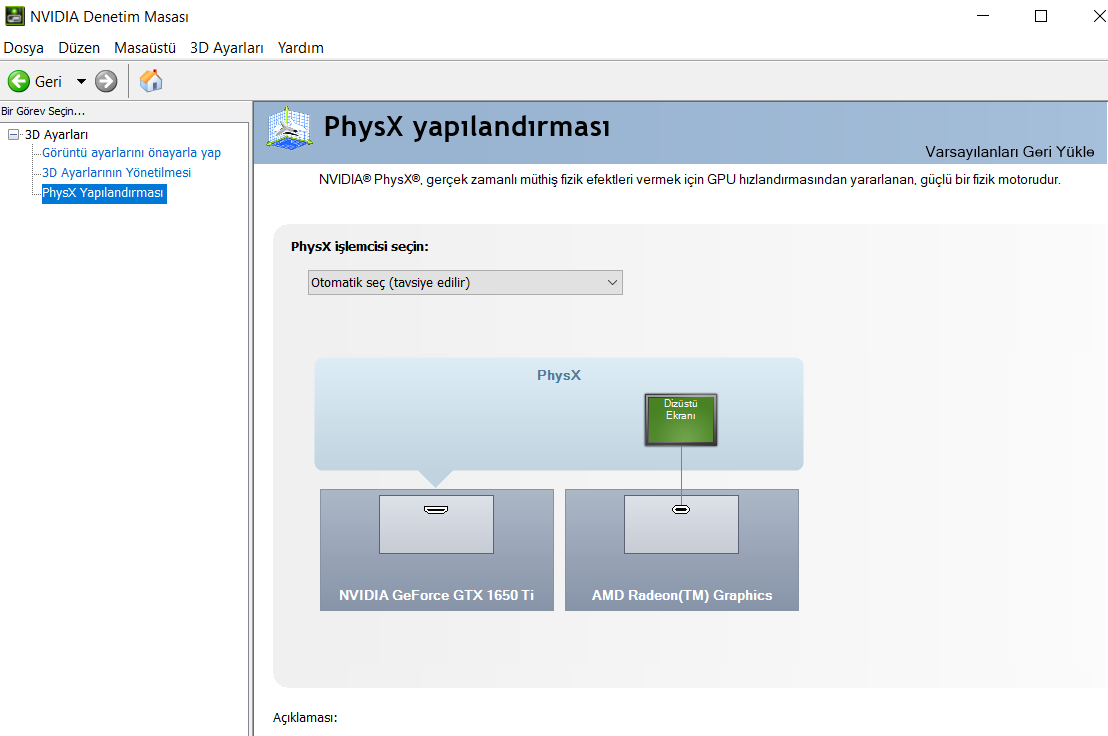This screenshot has height=736, width=1108.
Task: Click the Bir Görev Seçin header
Action: (x=43, y=111)
